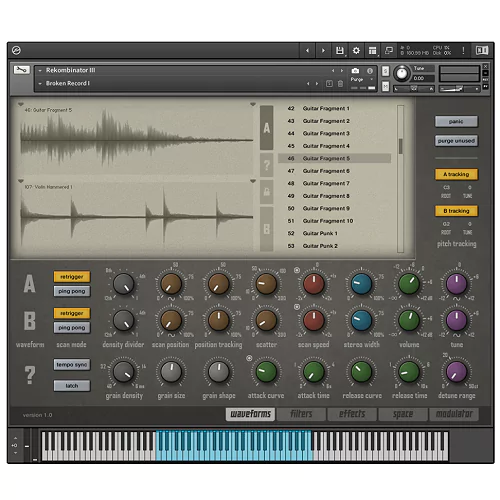Click the waveform A volume knob

(409, 284)
